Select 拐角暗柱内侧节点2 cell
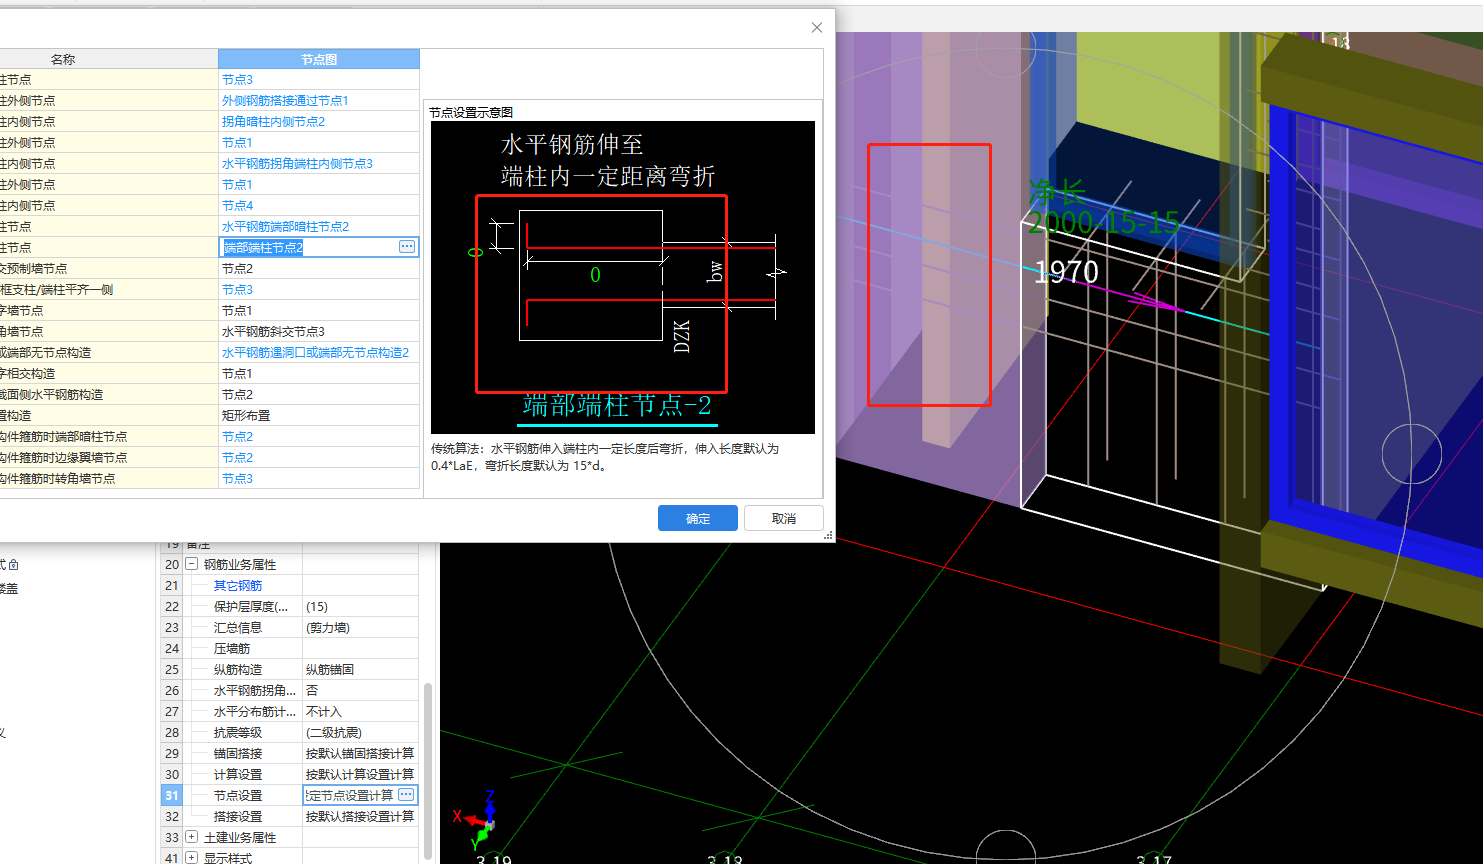This screenshot has width=1483, height=864. click(319, 122)
